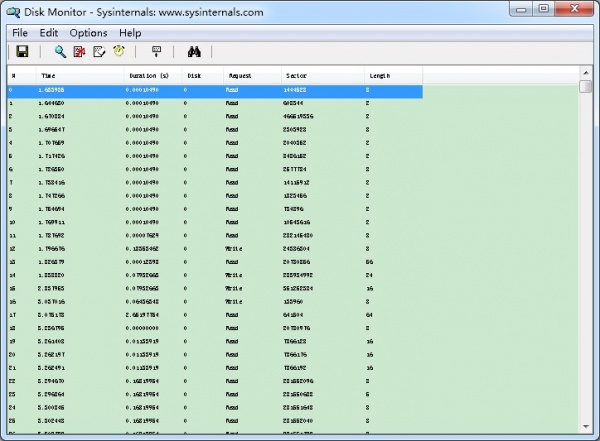Screen dimensions: 600x441
Task: Open the File menu
Action: (20, 33)
